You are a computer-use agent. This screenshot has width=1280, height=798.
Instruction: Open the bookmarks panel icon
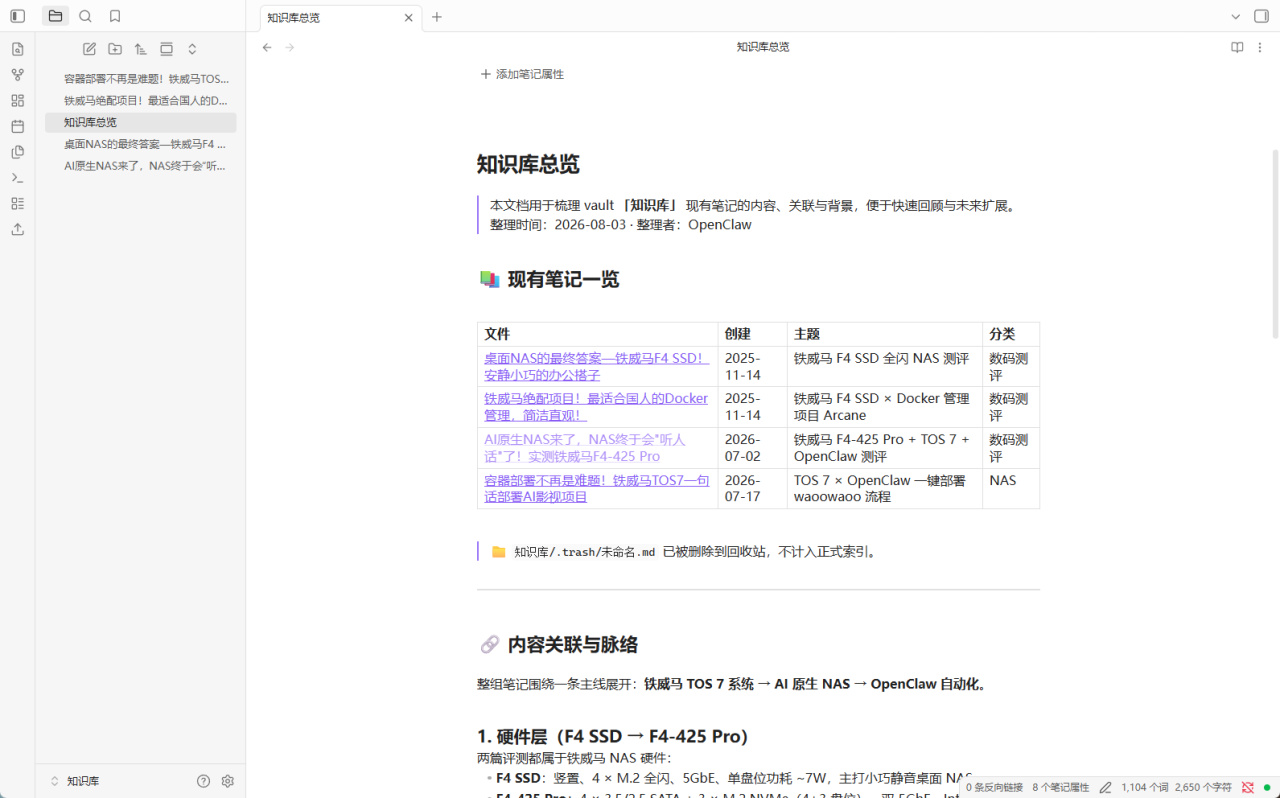tap(115, 16)
